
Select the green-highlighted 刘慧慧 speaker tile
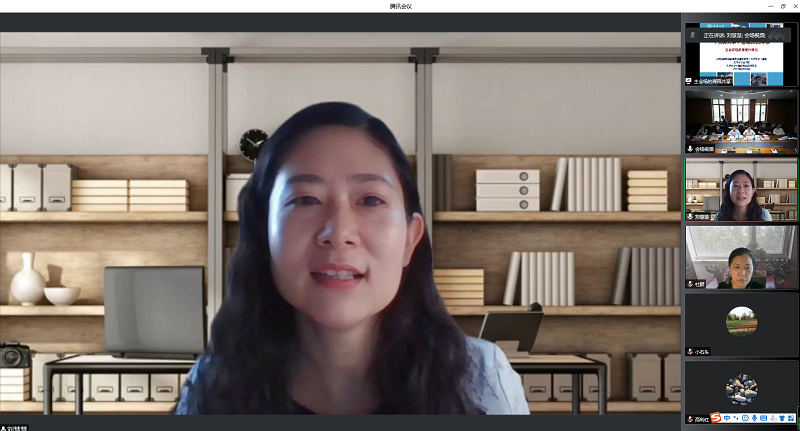click(741, 189)
